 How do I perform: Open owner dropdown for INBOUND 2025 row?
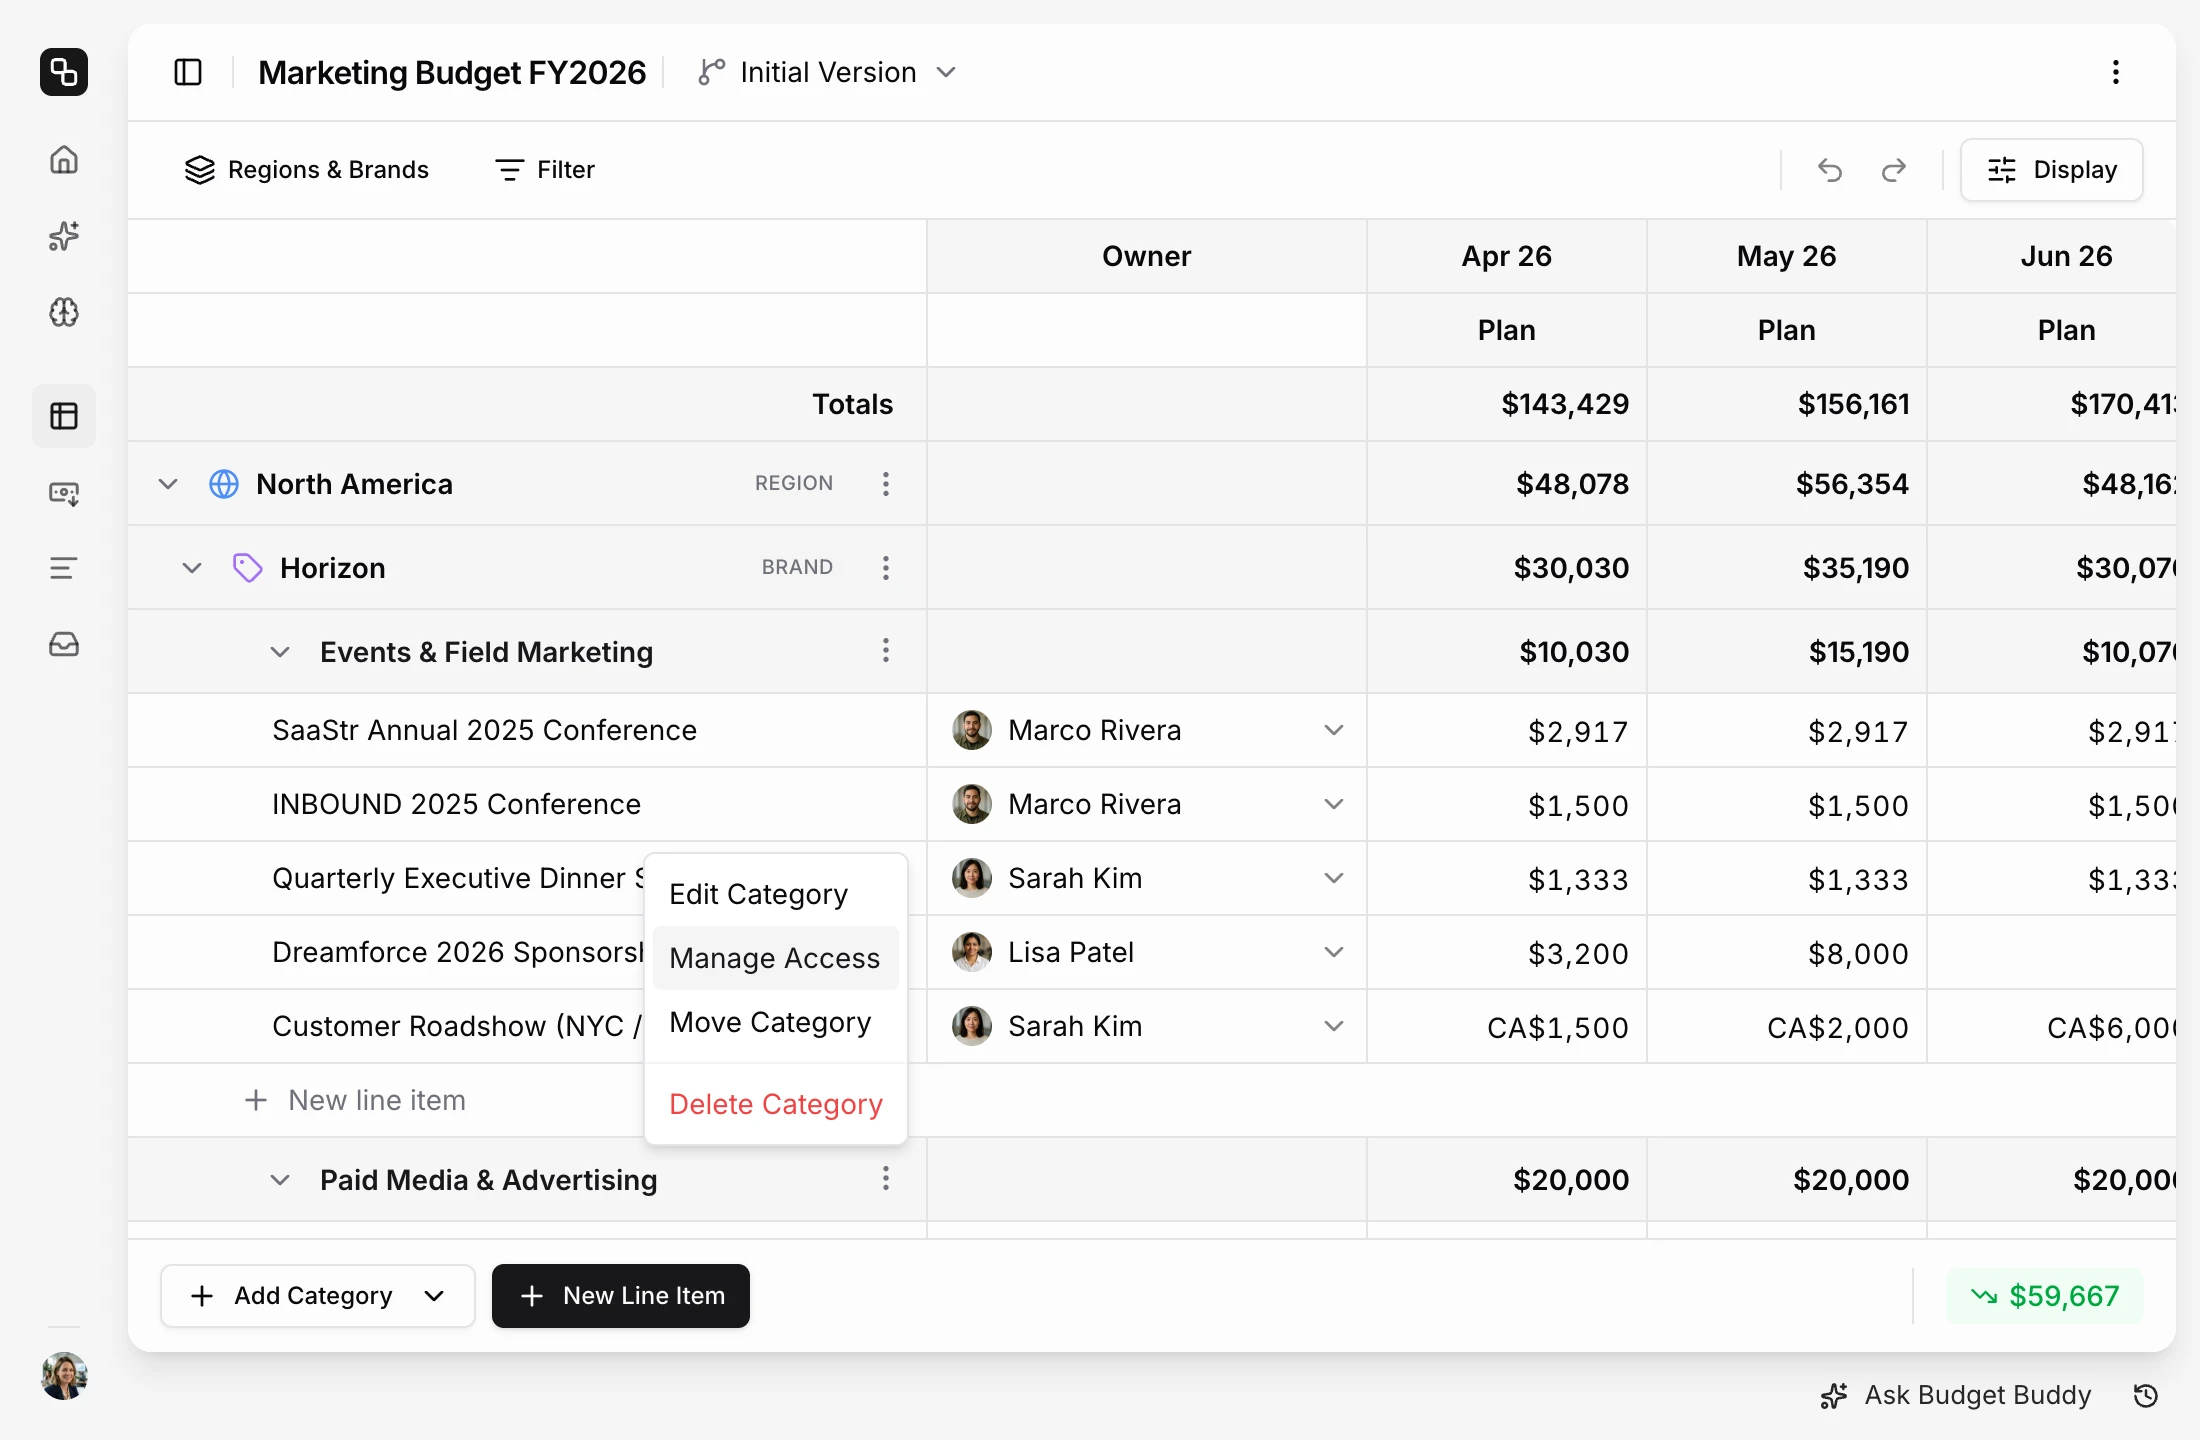pos(1334,804)
